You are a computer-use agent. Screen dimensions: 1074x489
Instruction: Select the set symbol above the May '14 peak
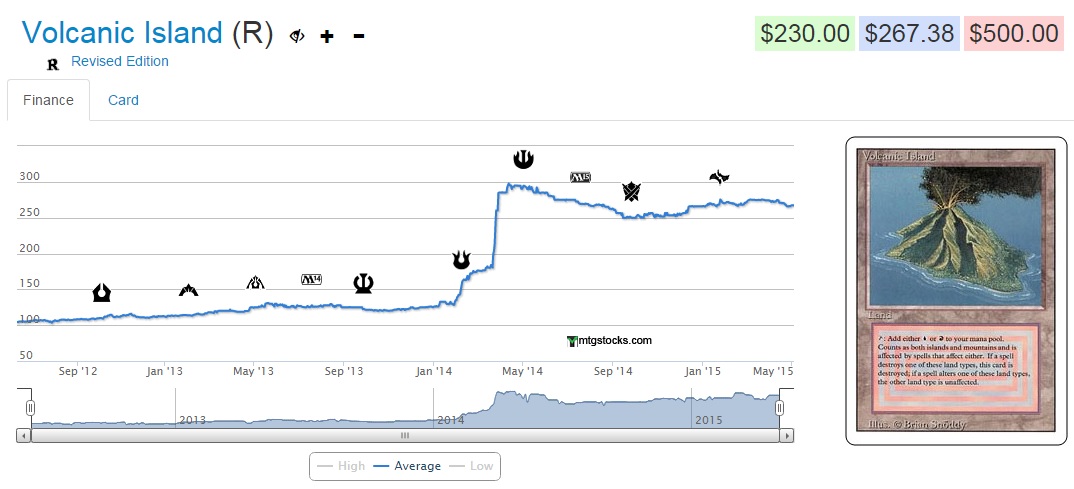[523, 159]
